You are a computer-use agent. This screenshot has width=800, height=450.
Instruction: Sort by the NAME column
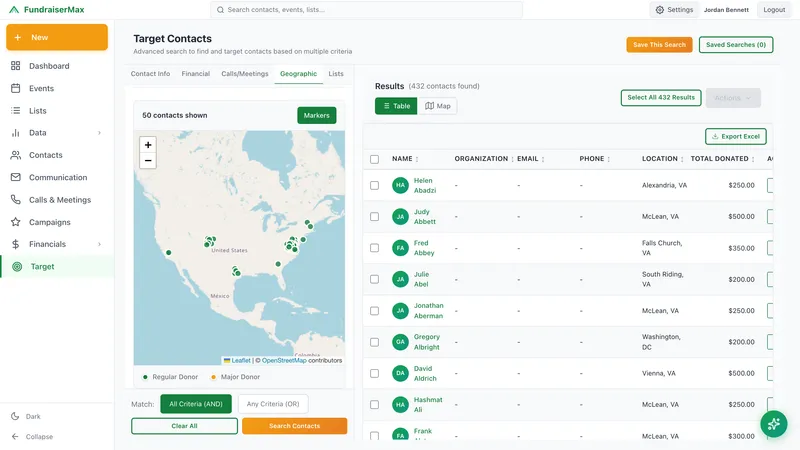click(405, 159)
